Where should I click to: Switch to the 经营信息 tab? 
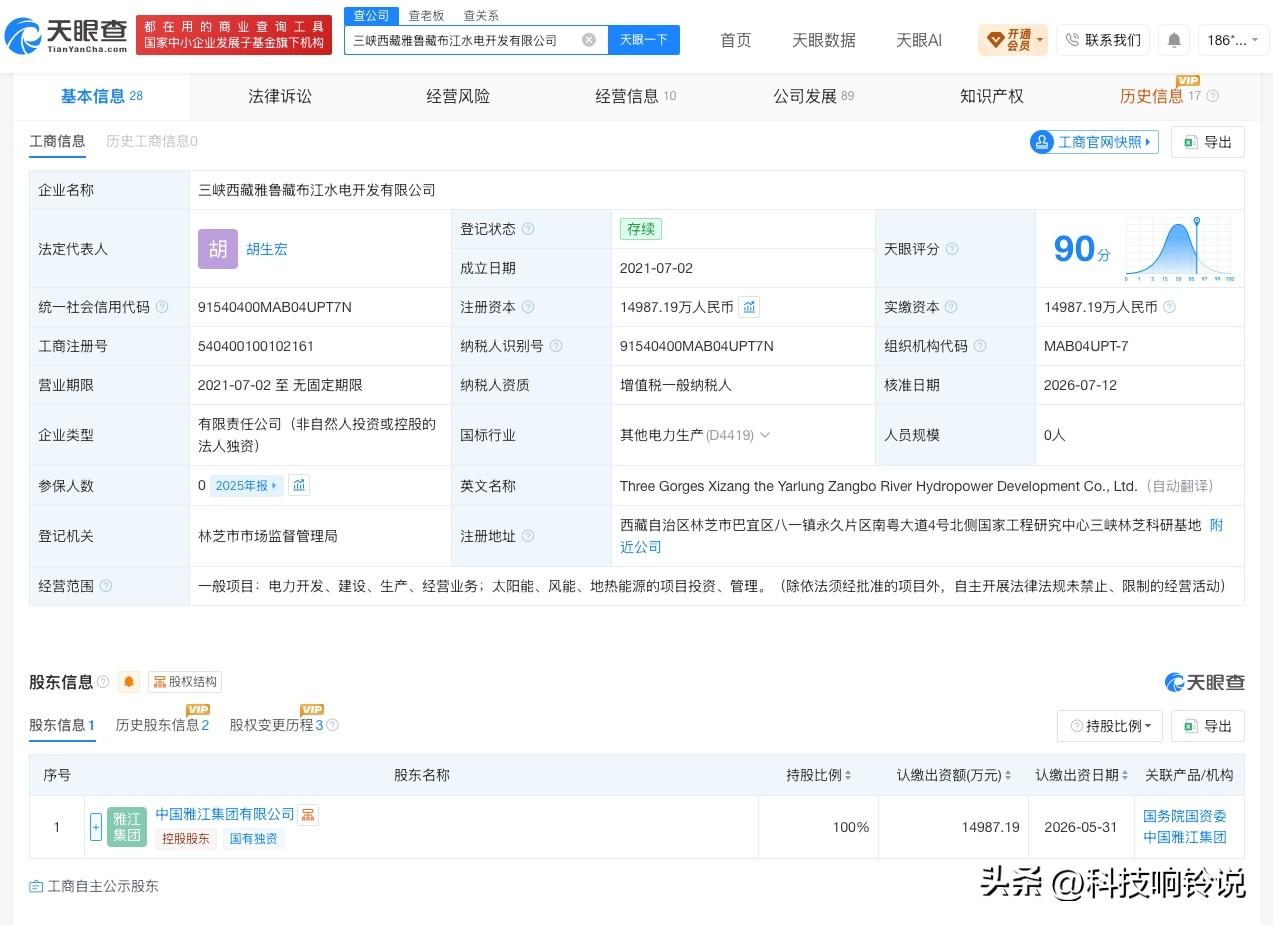(635, 96)
